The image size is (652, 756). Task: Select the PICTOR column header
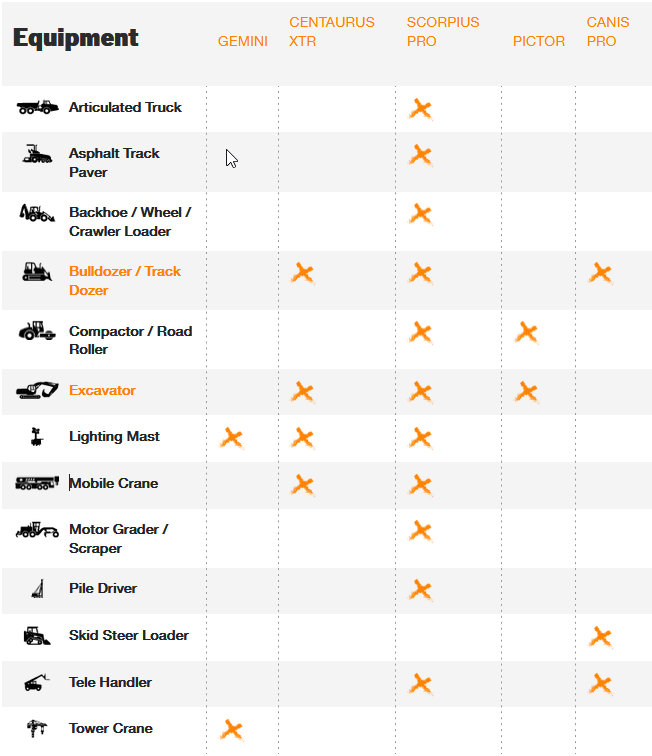(539, 41)
